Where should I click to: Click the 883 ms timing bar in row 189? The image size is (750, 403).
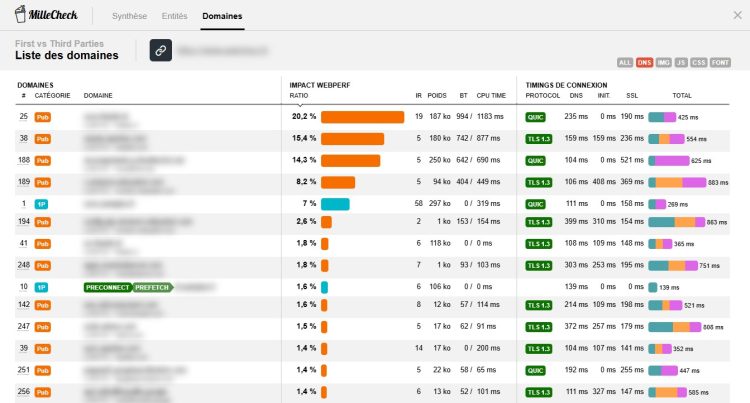[677, 183]
